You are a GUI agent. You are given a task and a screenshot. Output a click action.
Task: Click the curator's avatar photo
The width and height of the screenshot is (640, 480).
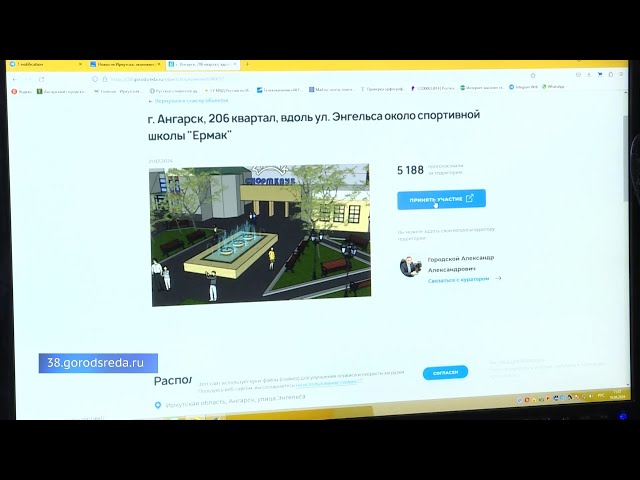(410, 267)
